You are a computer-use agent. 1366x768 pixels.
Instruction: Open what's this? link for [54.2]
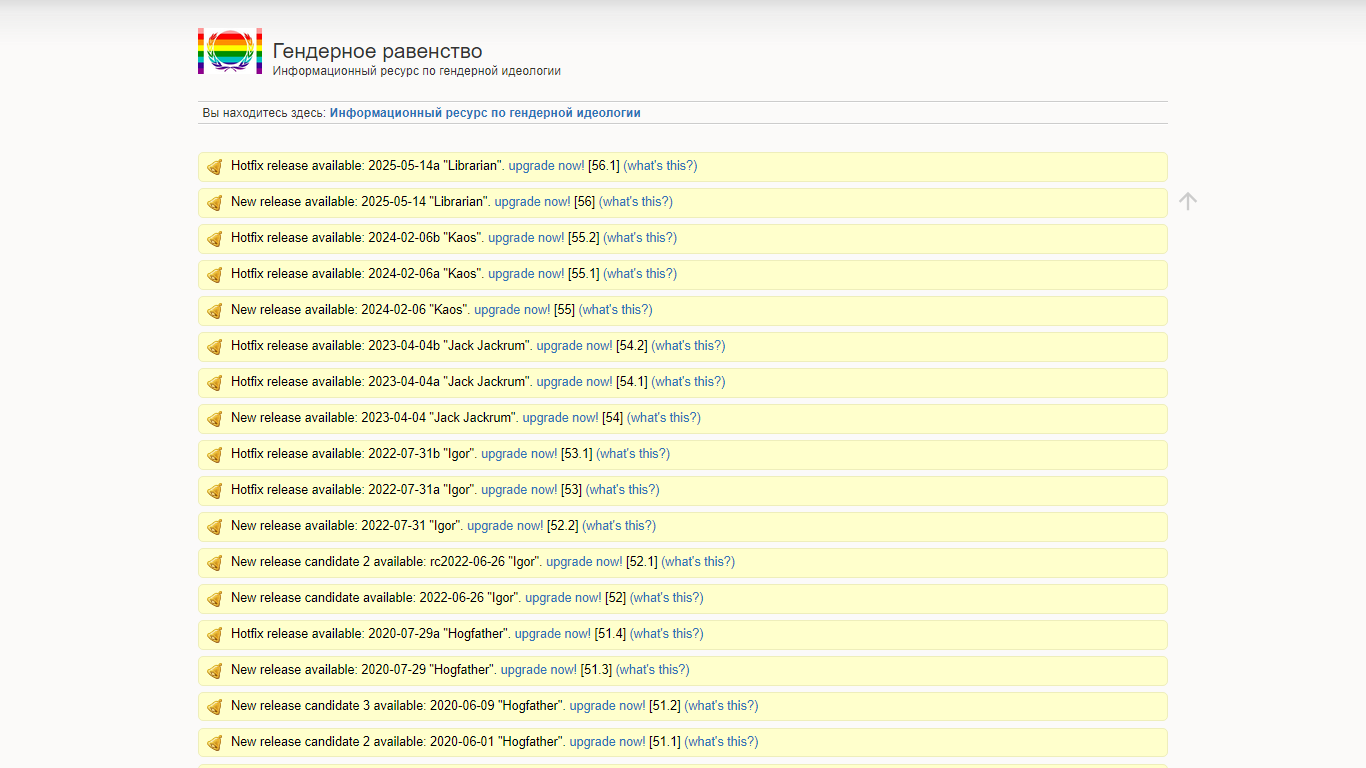pos(688,346)
